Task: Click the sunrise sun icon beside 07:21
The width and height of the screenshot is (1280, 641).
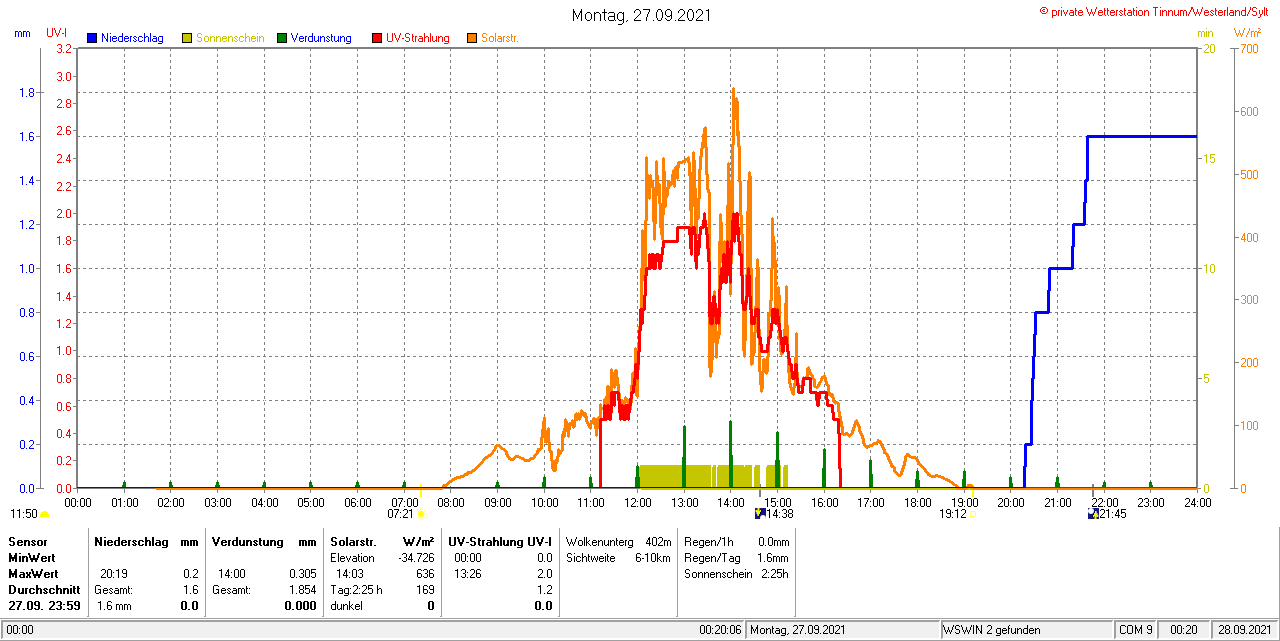Action: [x=421, y=514]
